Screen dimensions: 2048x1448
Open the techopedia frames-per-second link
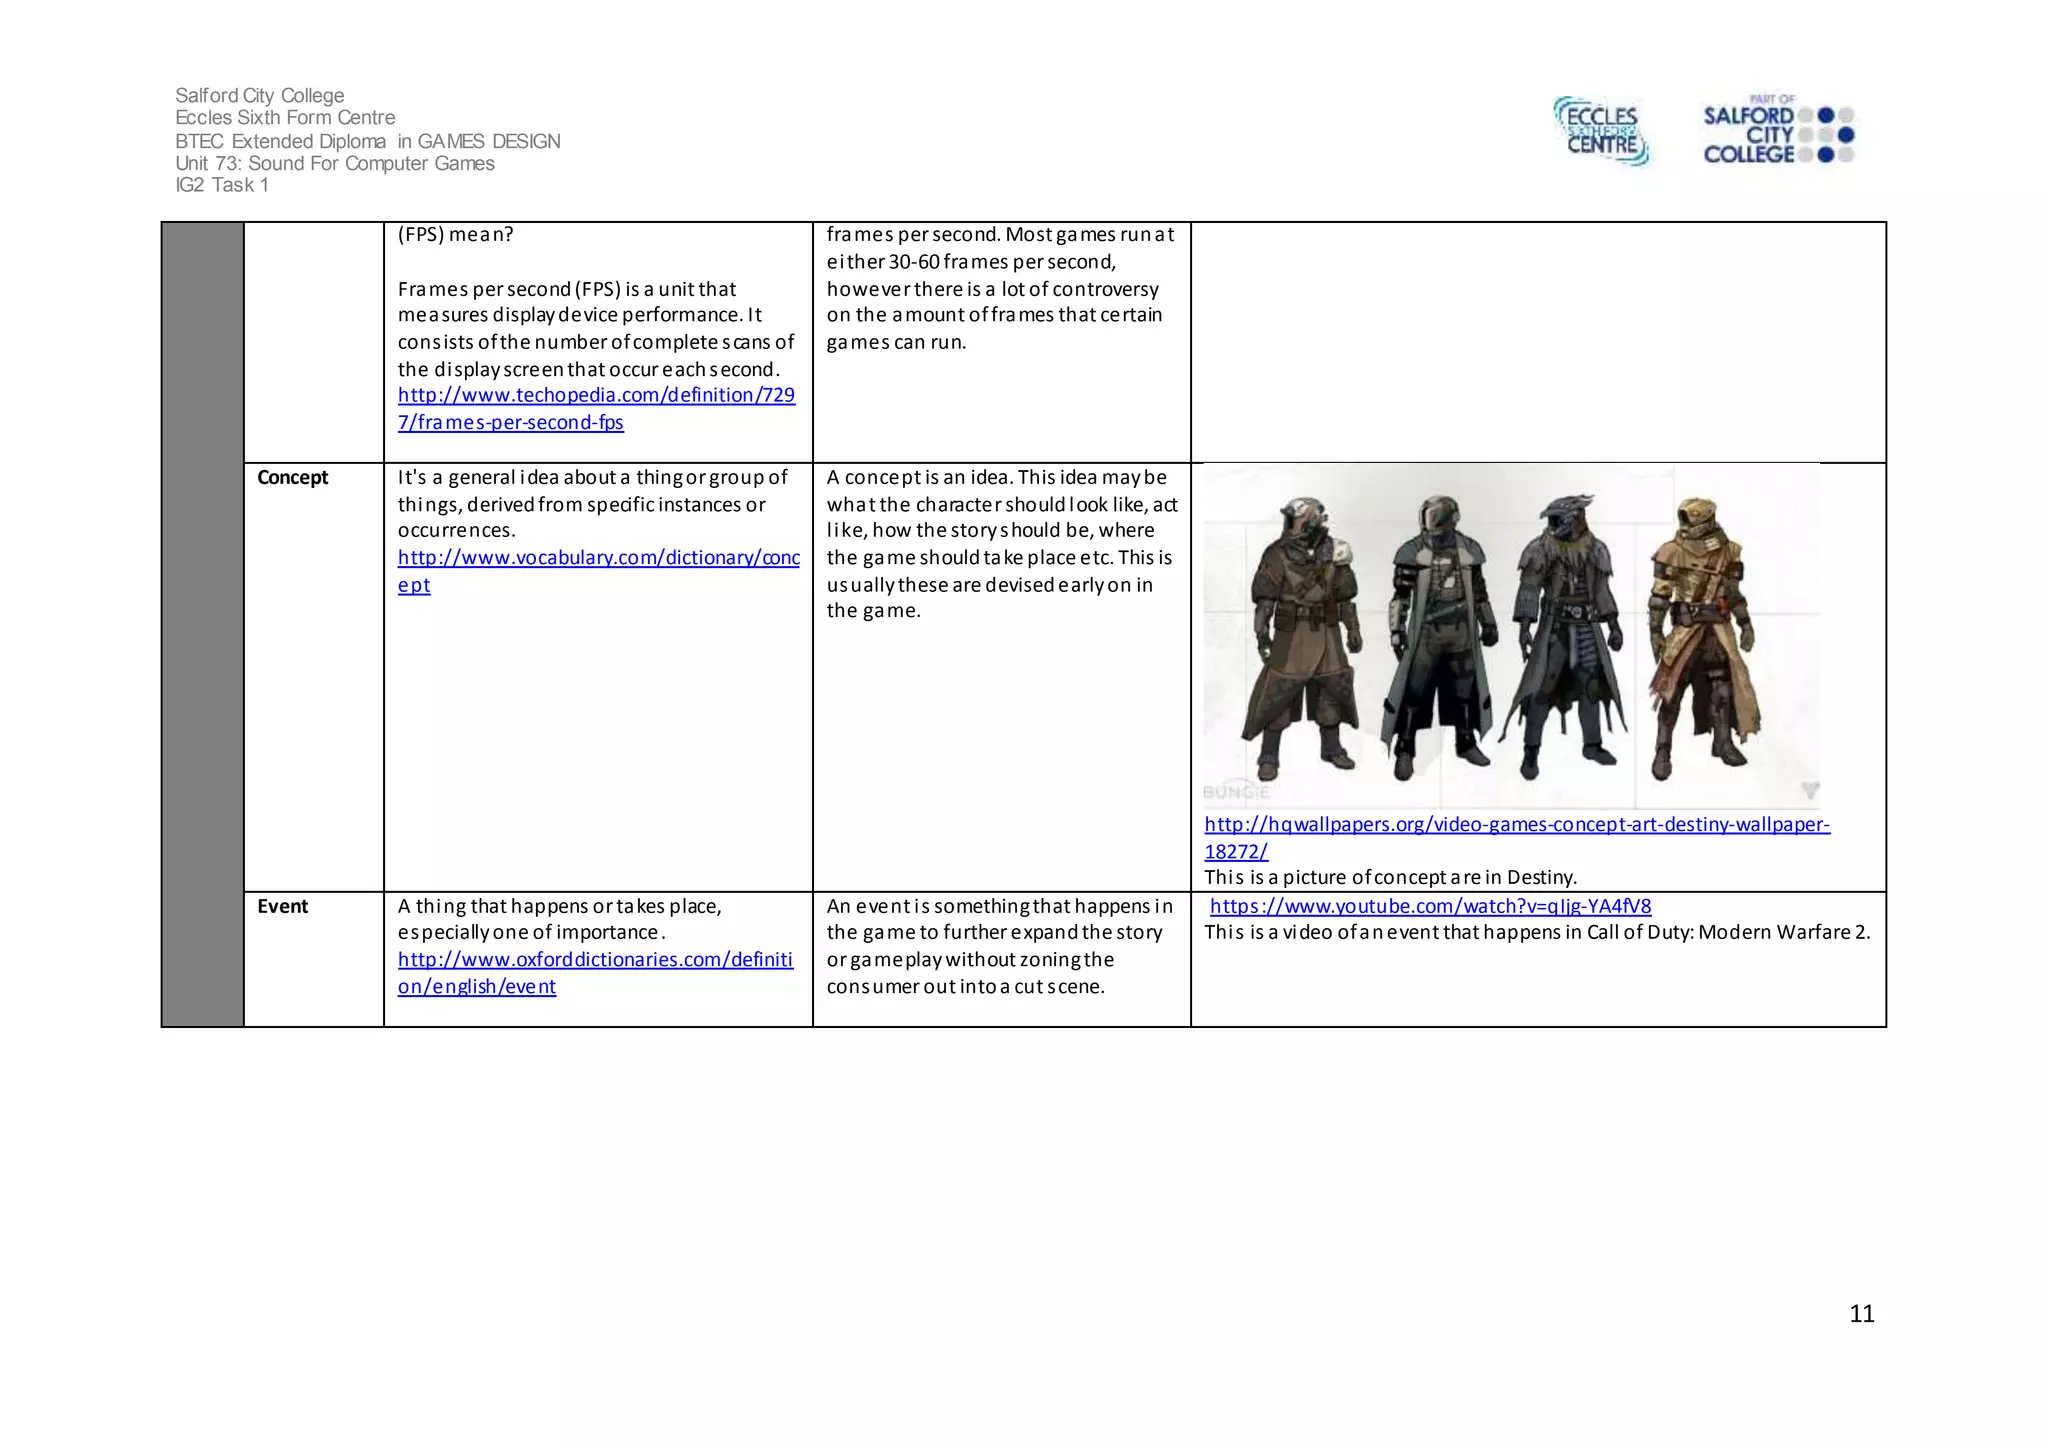pyautogui.click(x=596, y=409)
